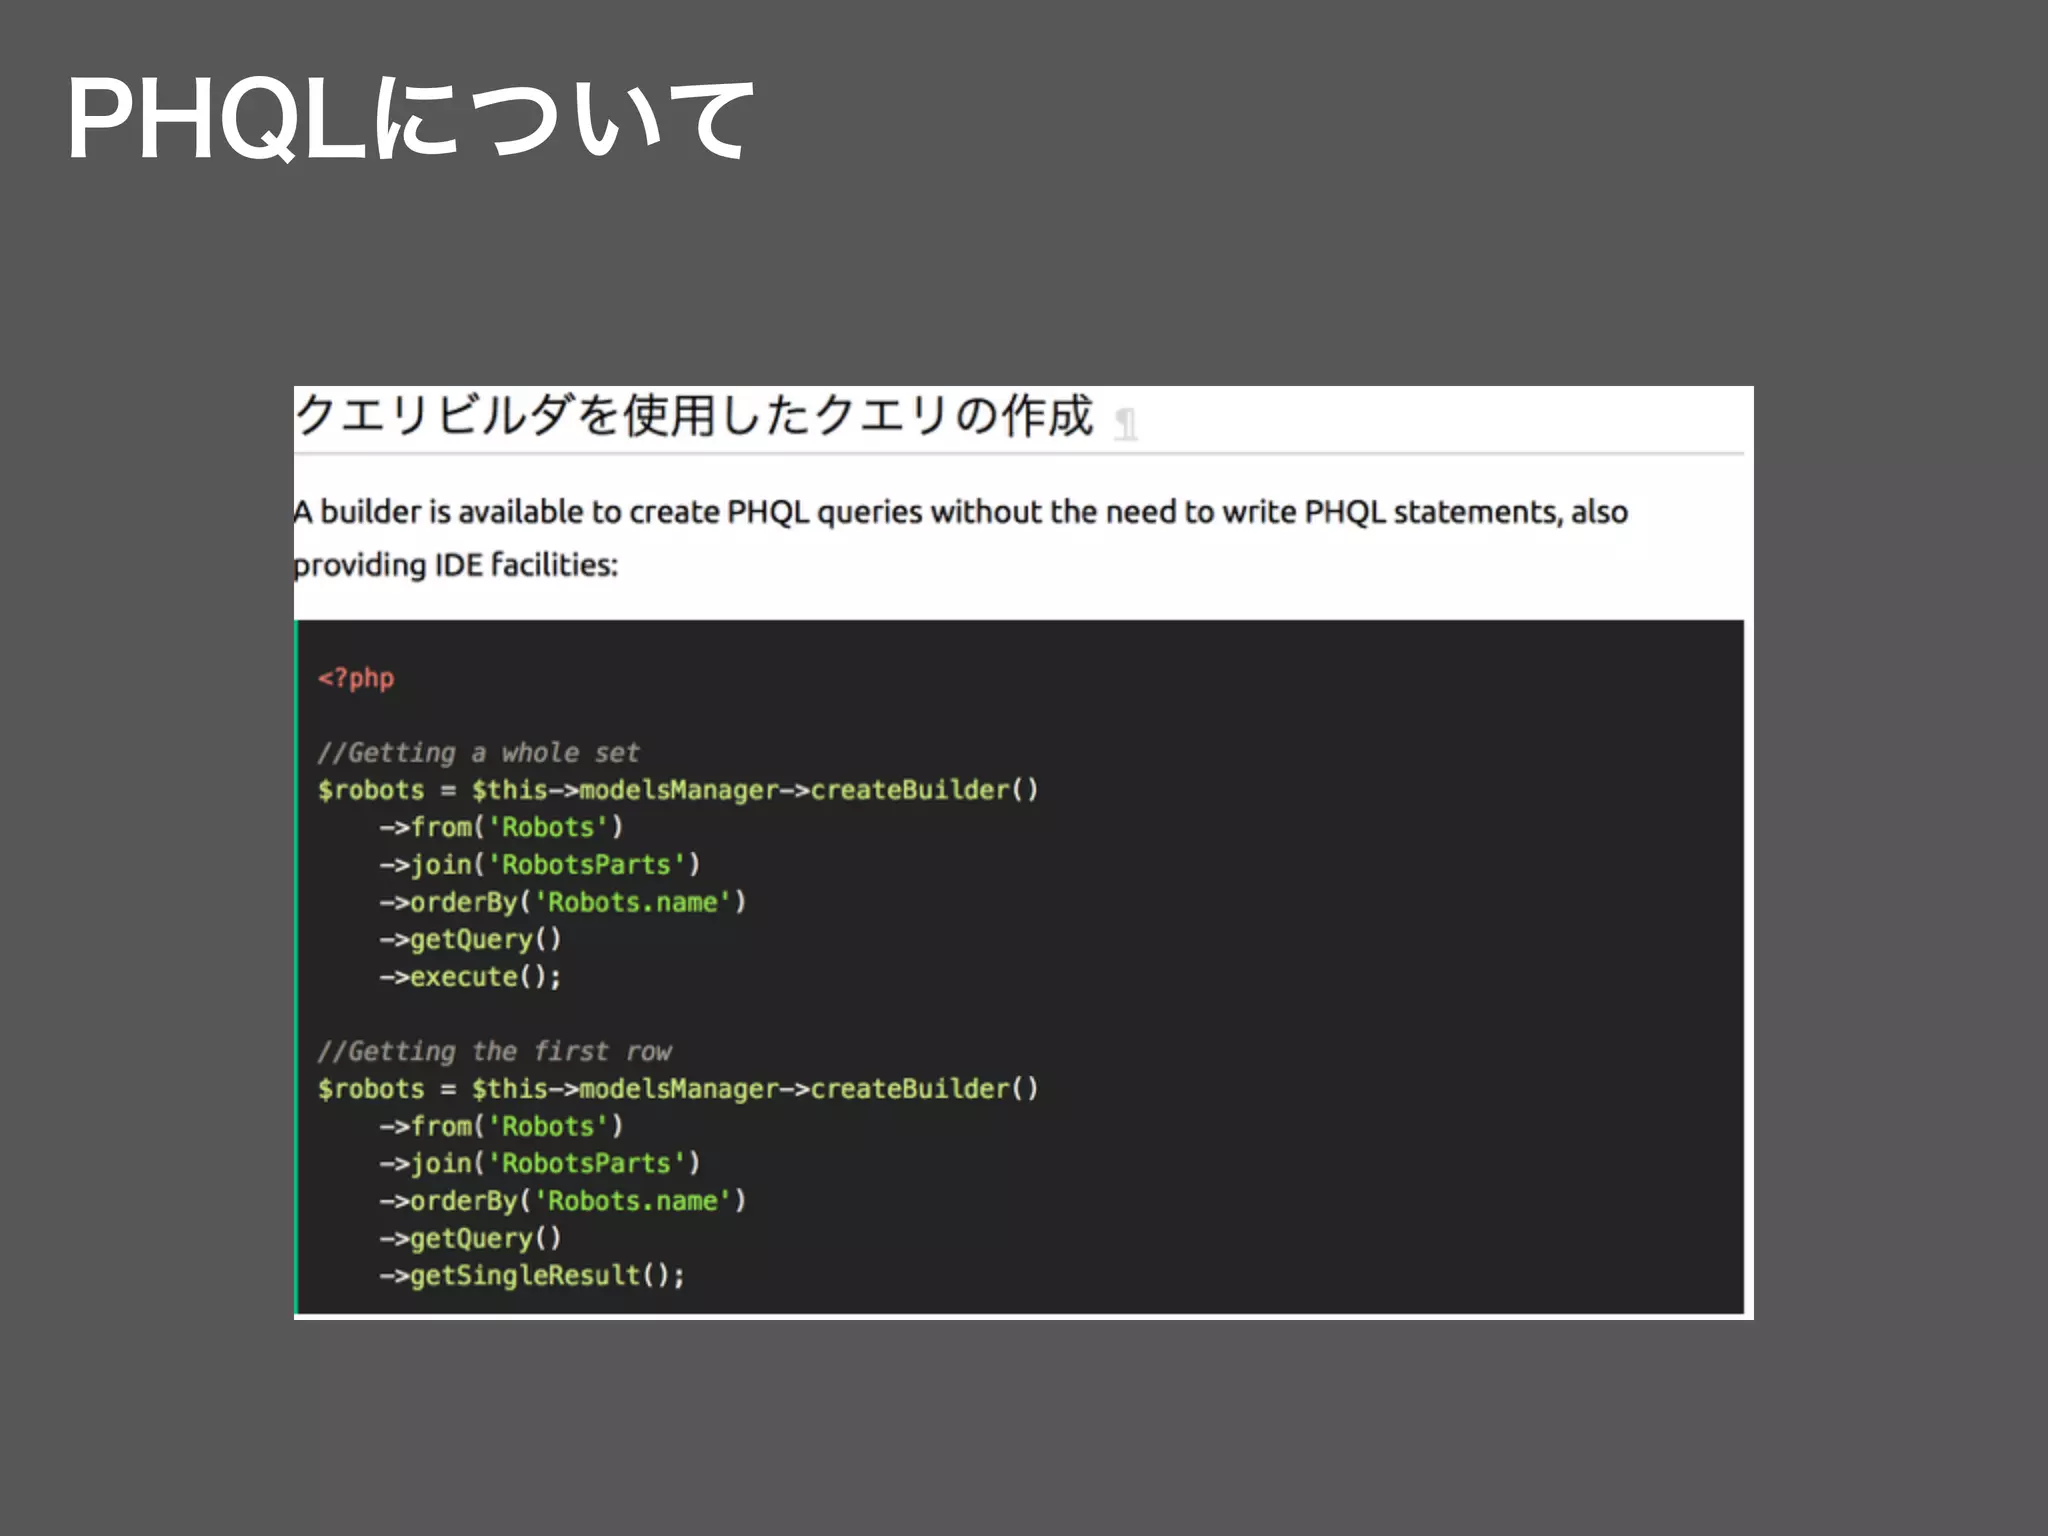The width and height of the screenshot is (2048, 1536).
Task: Click the 'A builder is available' sentence
Action: pos(960,512)
